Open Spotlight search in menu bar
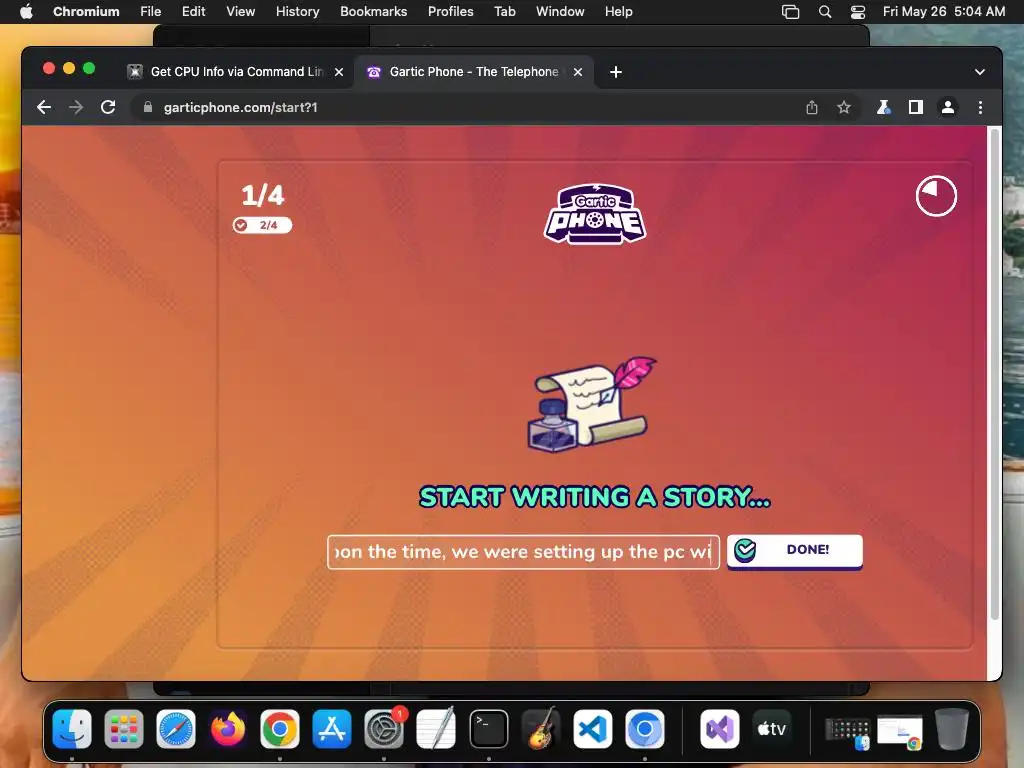 click(x=825, y=12)
